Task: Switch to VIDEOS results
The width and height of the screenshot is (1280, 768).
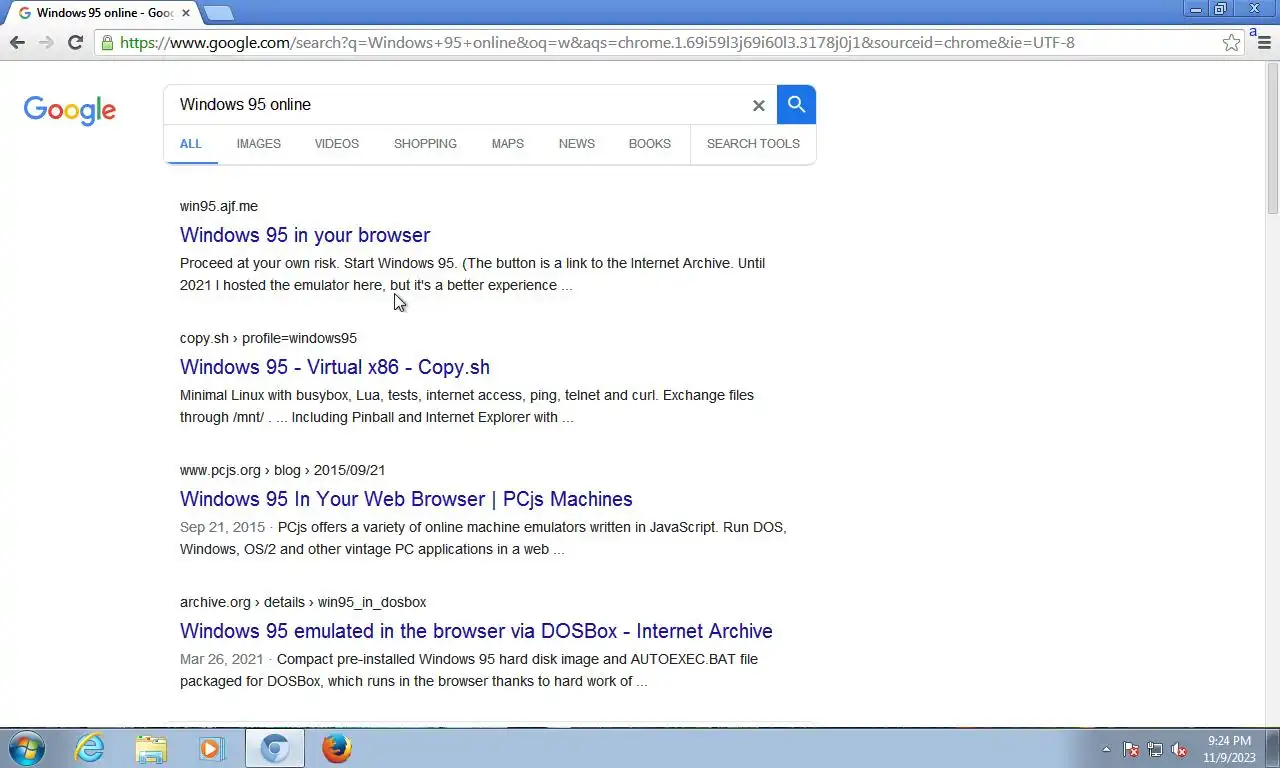Action: pos(336,144)
